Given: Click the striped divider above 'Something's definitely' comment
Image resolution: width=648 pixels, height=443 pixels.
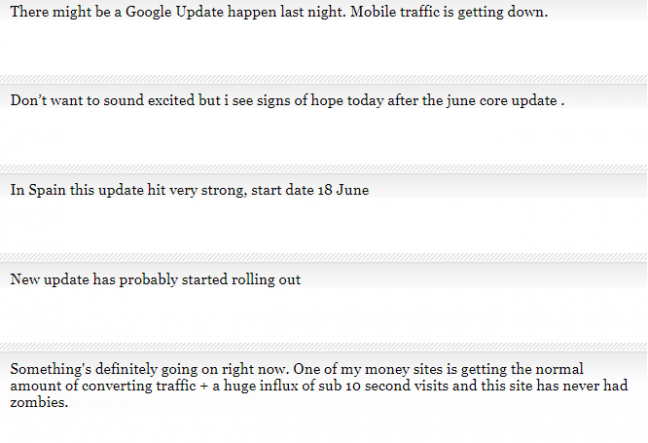Looking at the screenshot, I should tap(324, 347).
